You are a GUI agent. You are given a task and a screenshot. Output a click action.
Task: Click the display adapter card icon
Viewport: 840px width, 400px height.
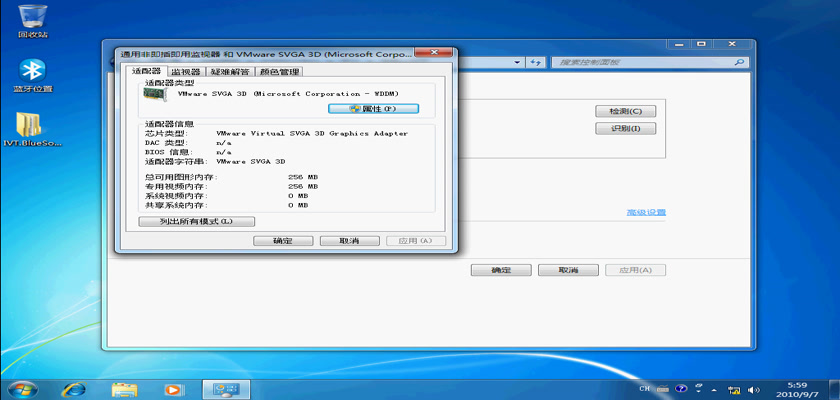point(155,95)
